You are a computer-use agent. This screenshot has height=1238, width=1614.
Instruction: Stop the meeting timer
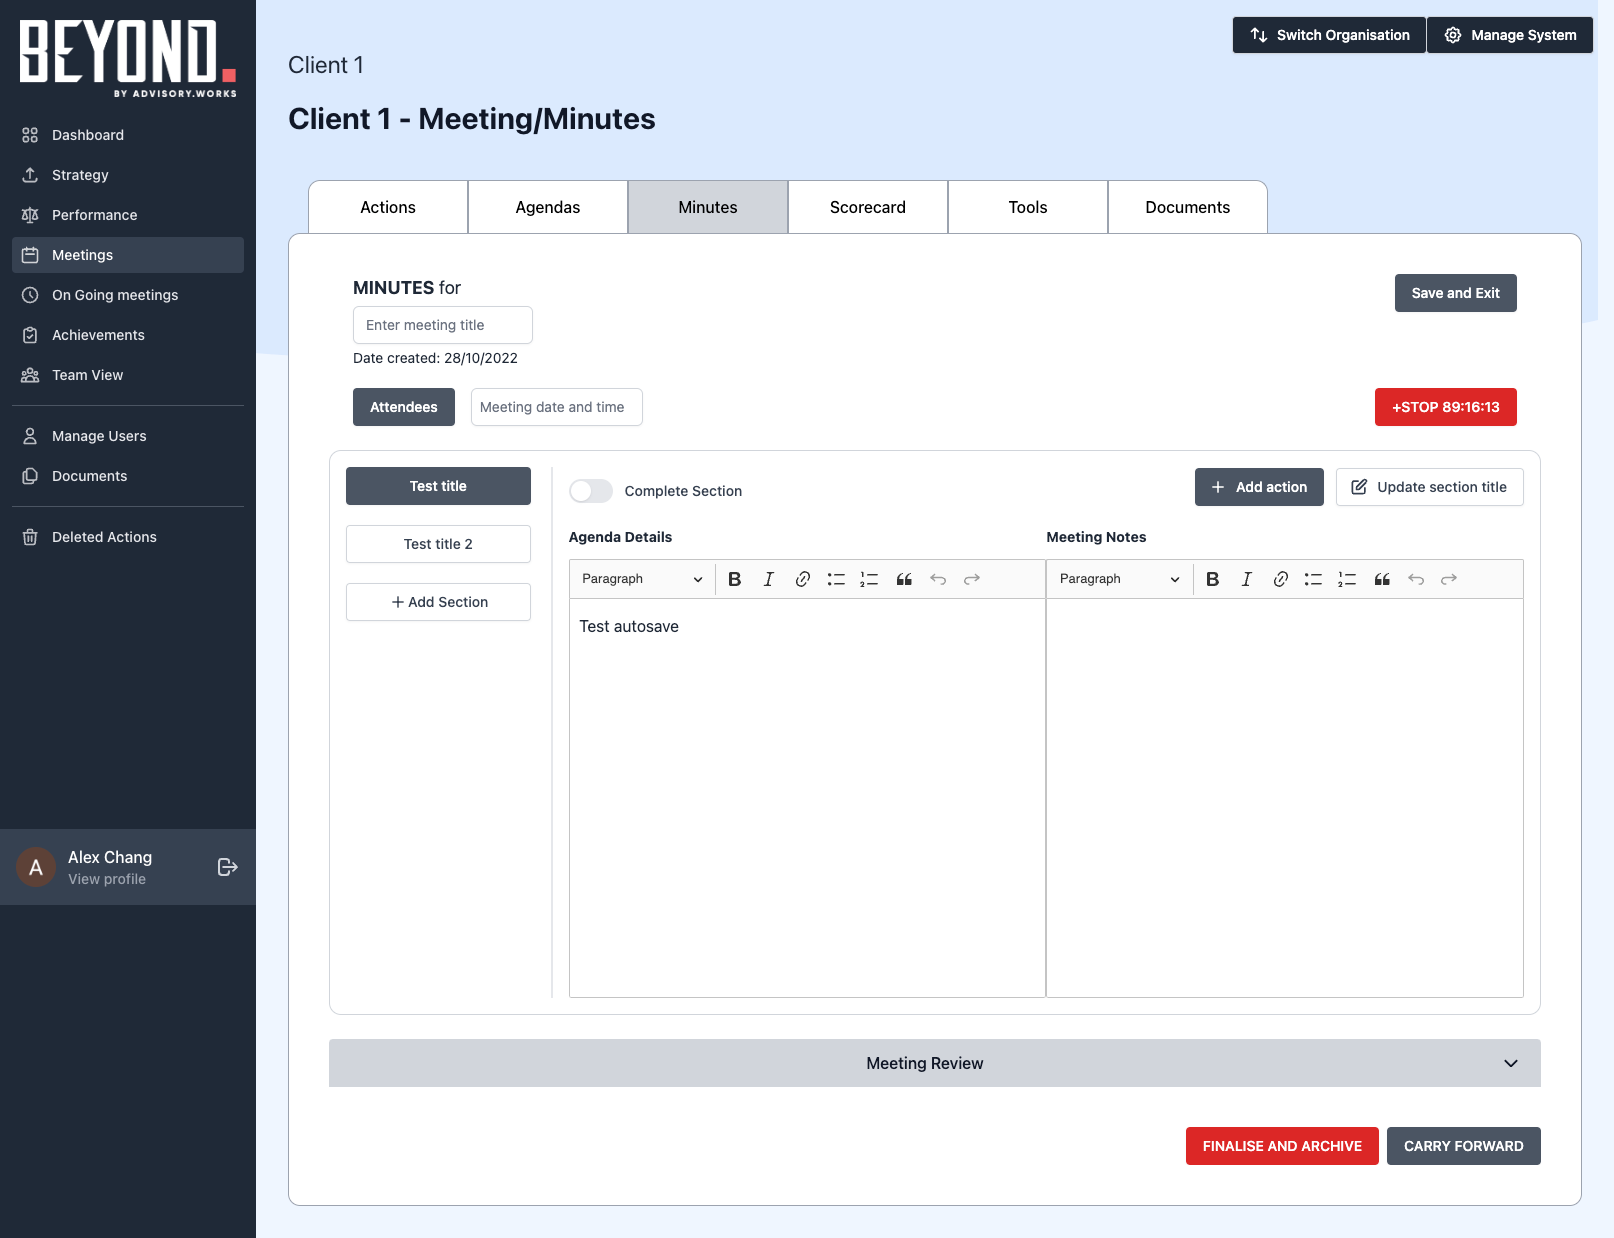1445,407
